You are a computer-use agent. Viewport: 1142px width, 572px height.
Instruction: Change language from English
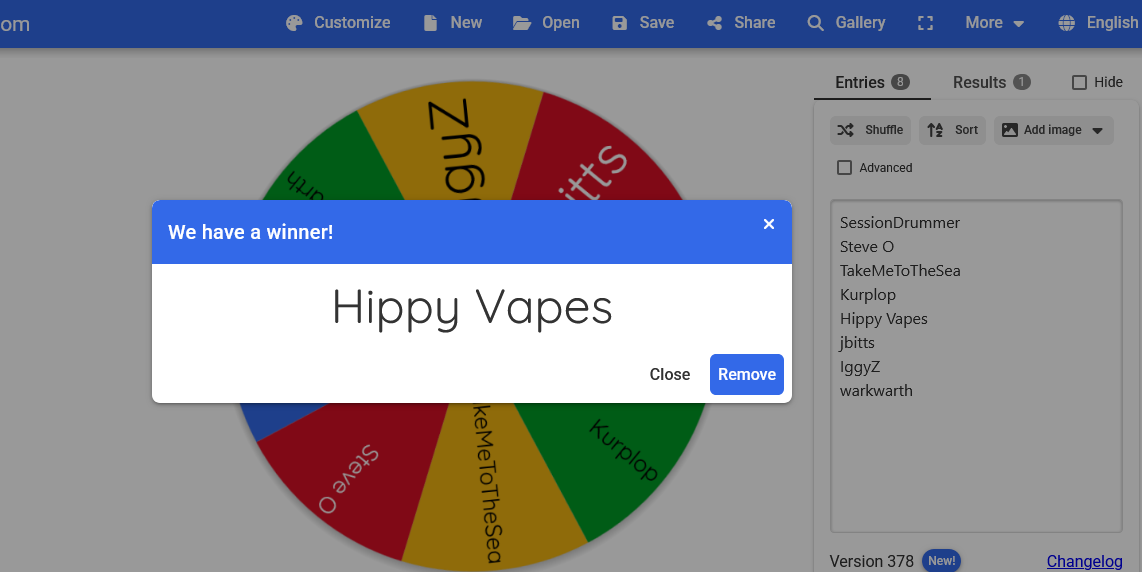tap(1098, 23)
